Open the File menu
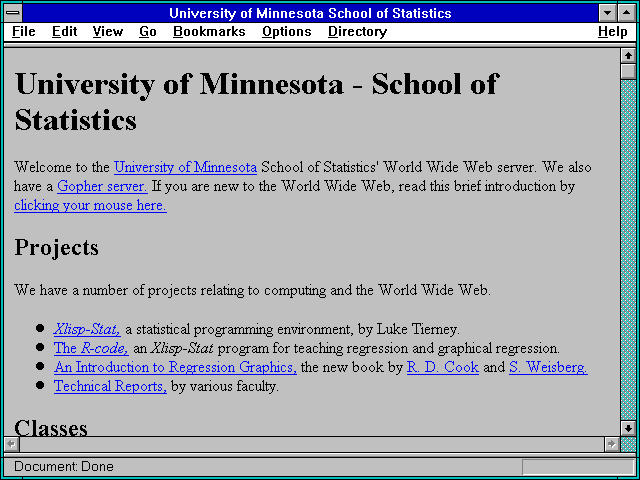 [24, 31]
